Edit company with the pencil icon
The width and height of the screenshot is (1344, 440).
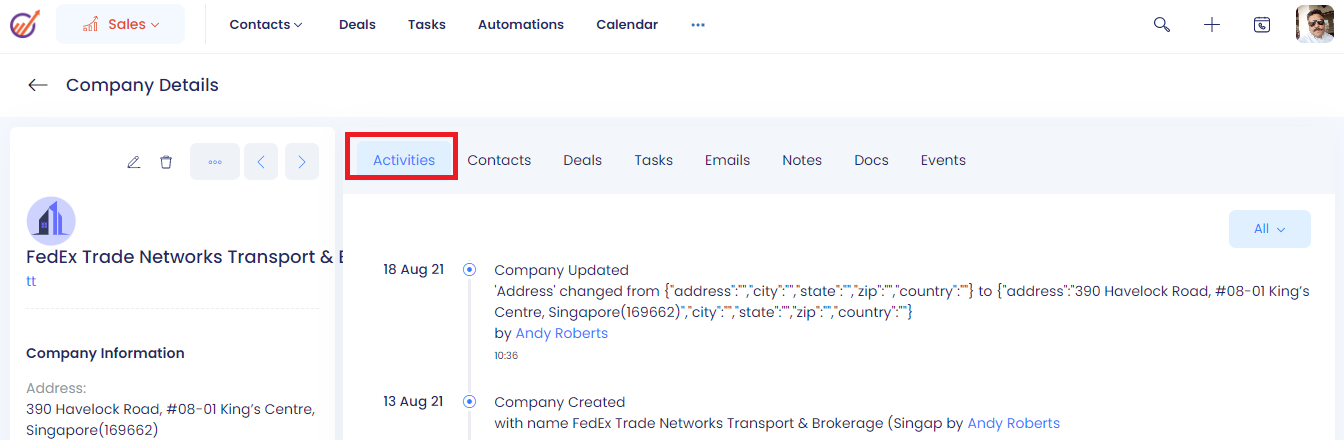click(134, 162)
